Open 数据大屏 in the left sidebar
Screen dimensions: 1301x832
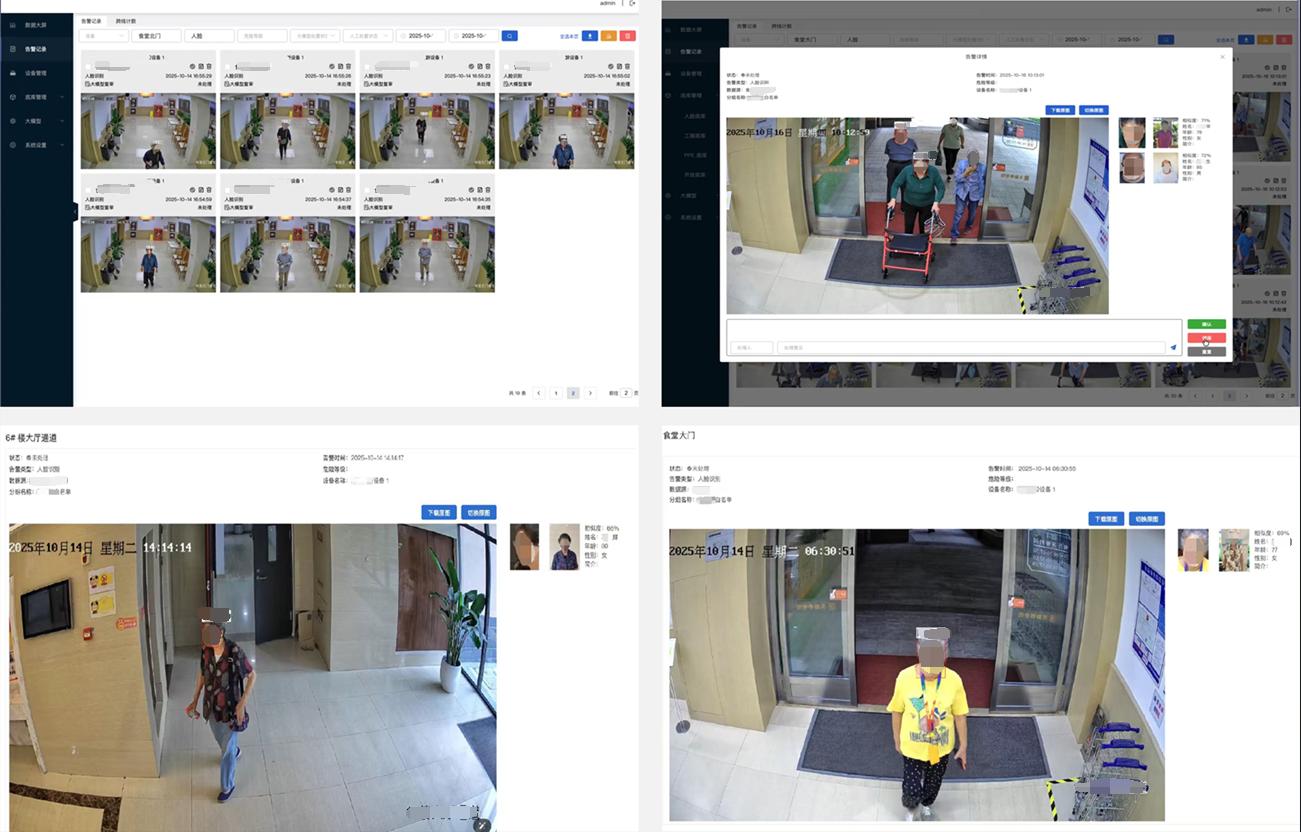[36, 24]
